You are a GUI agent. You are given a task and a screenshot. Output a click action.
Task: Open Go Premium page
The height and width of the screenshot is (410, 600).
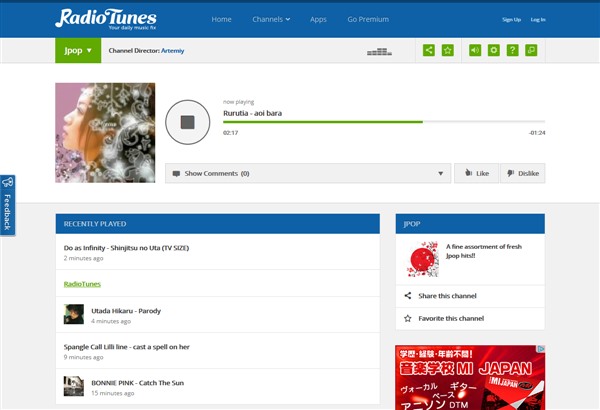(x=368, y=19)
